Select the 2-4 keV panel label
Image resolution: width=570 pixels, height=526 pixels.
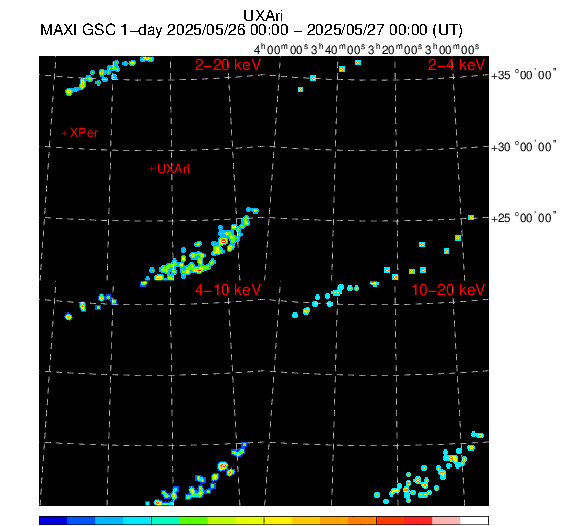456,65
